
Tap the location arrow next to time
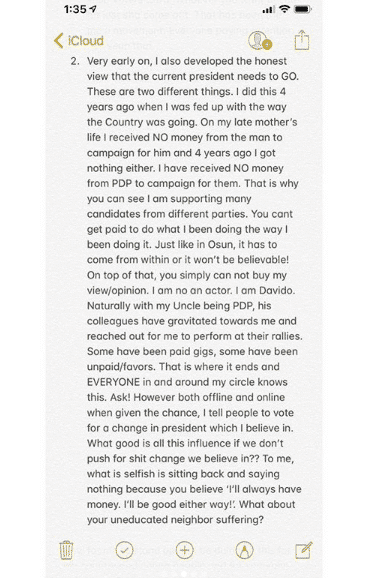(93, 9)
